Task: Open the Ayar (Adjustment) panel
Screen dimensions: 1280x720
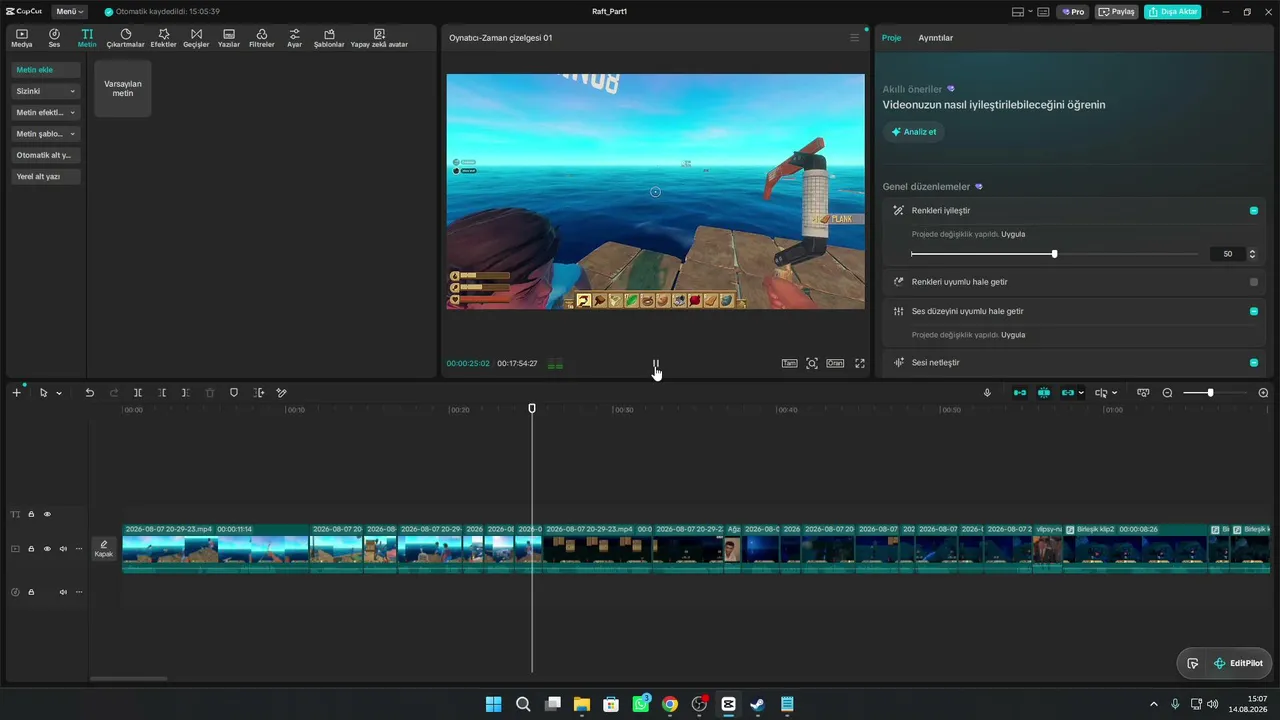Action: click(x=294, y=38)
